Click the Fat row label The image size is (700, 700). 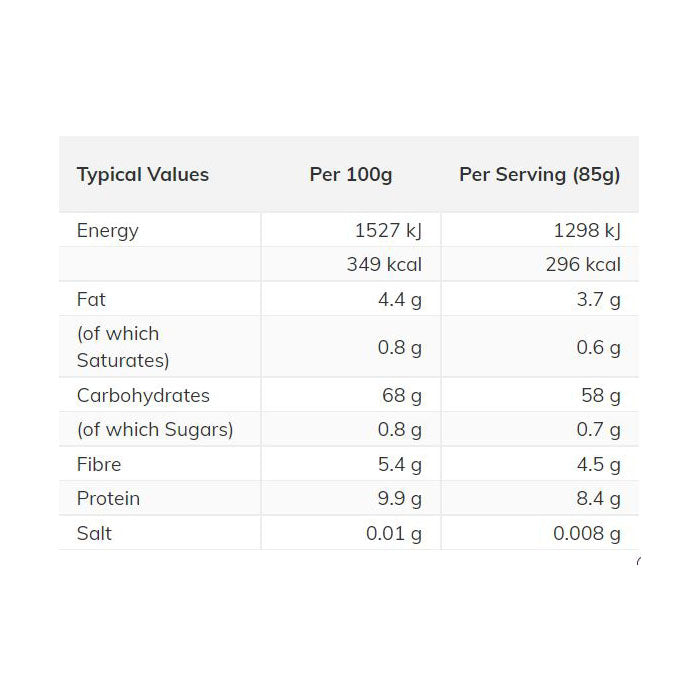click(x=91, y=299)
